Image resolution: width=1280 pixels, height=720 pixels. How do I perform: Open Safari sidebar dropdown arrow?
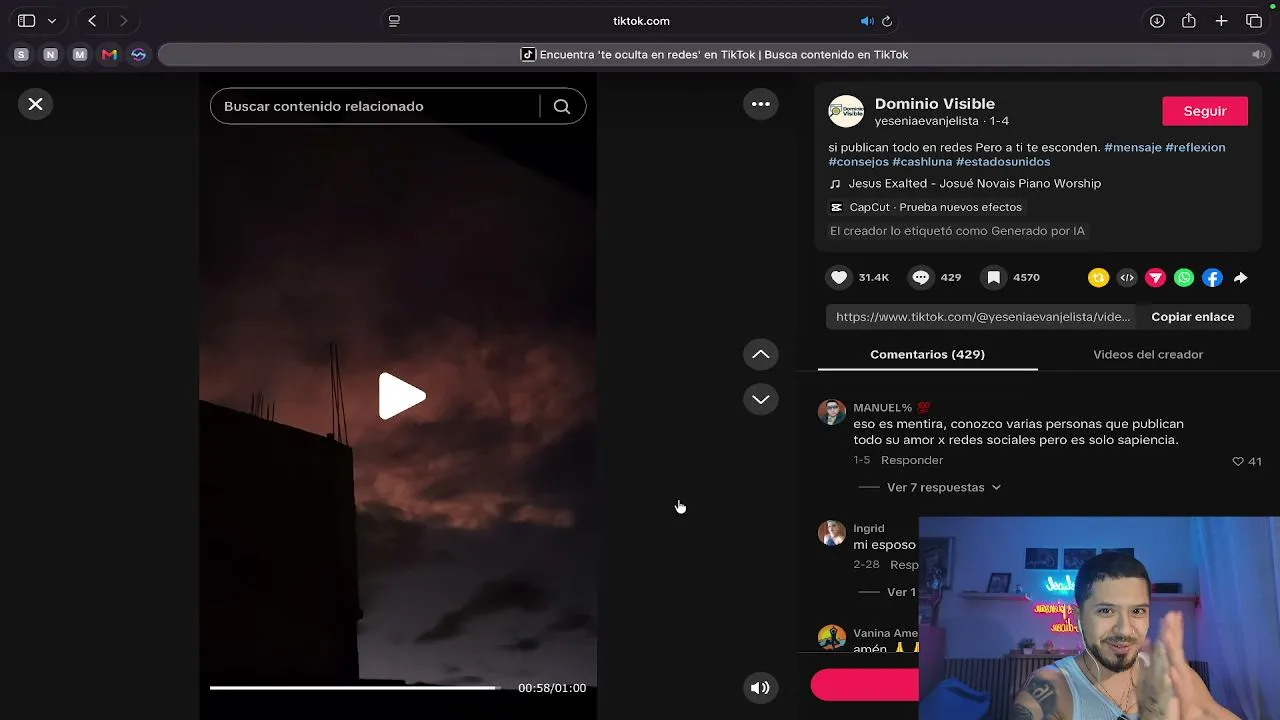52,21
